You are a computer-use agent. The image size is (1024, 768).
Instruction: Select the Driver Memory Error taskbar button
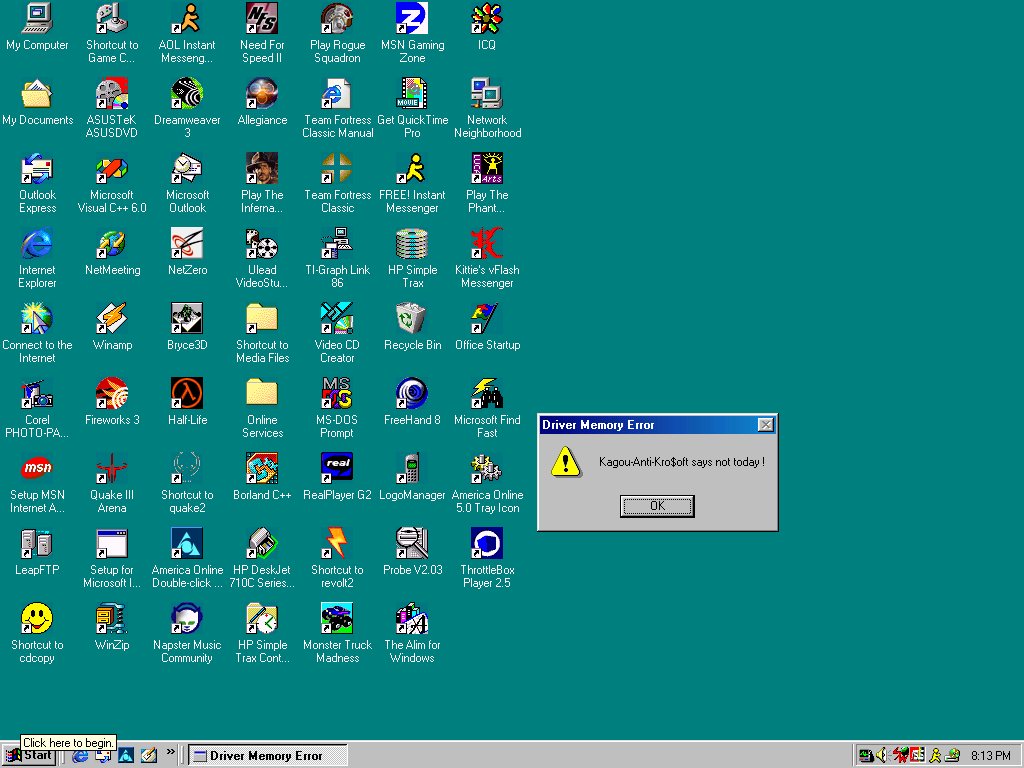(268, 756)
